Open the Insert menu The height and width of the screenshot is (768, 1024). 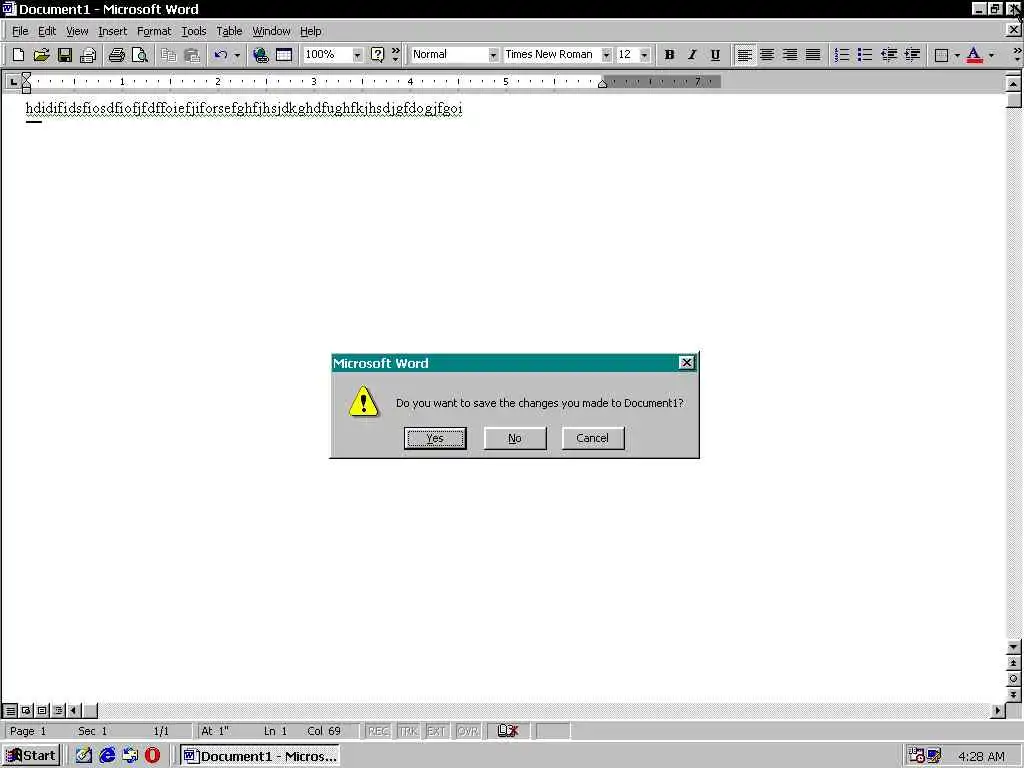point(112,31)
